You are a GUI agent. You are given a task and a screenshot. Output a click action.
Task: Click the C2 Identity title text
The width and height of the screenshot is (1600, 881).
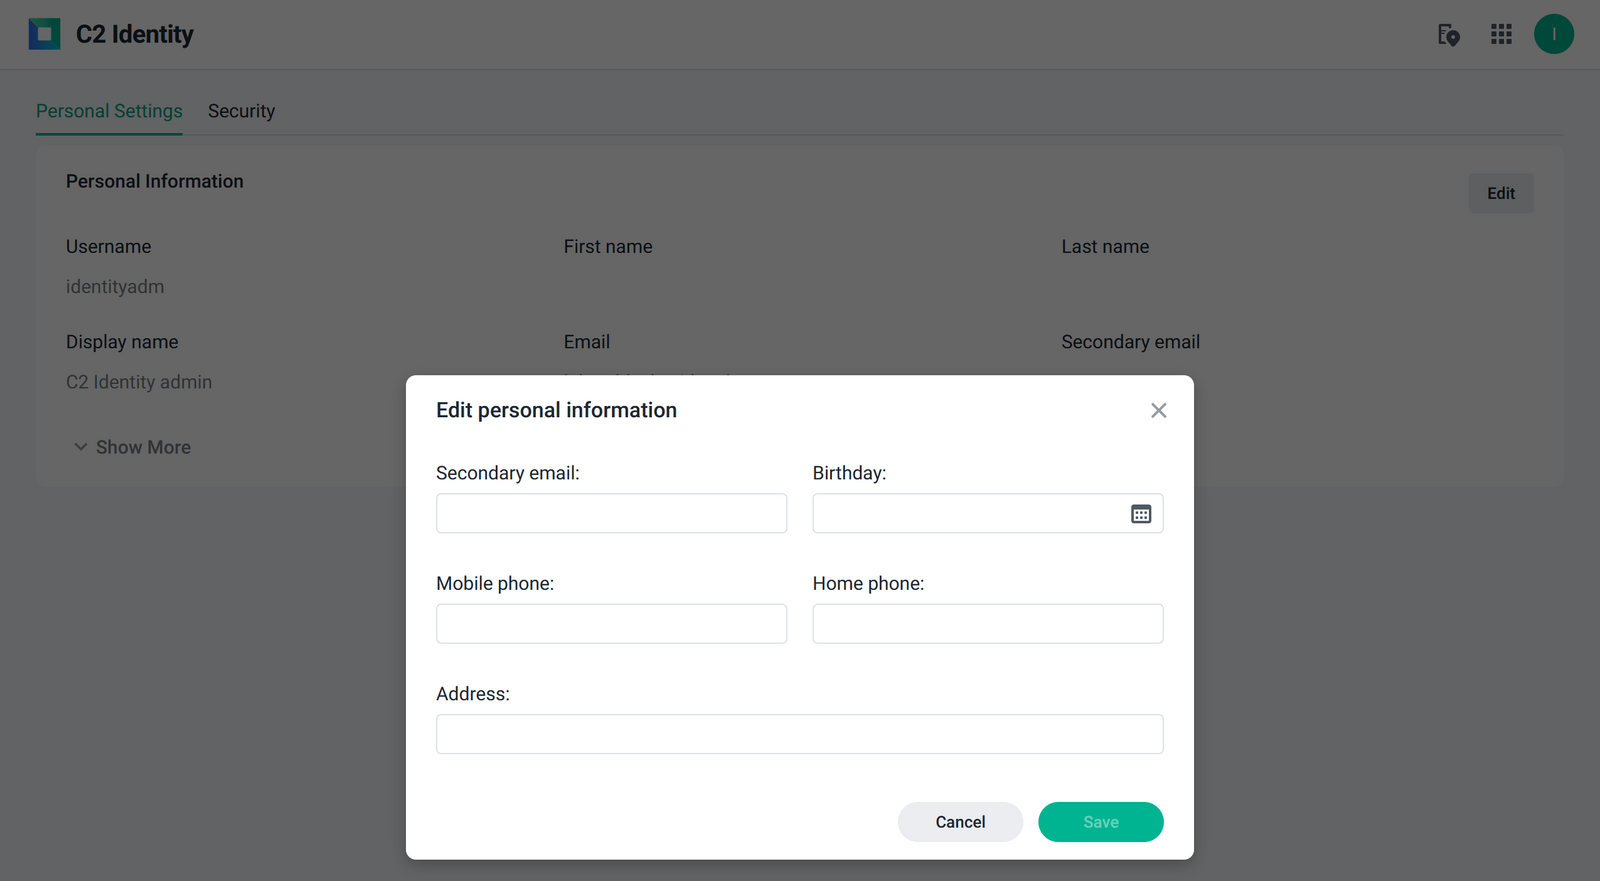click(135, 34)
